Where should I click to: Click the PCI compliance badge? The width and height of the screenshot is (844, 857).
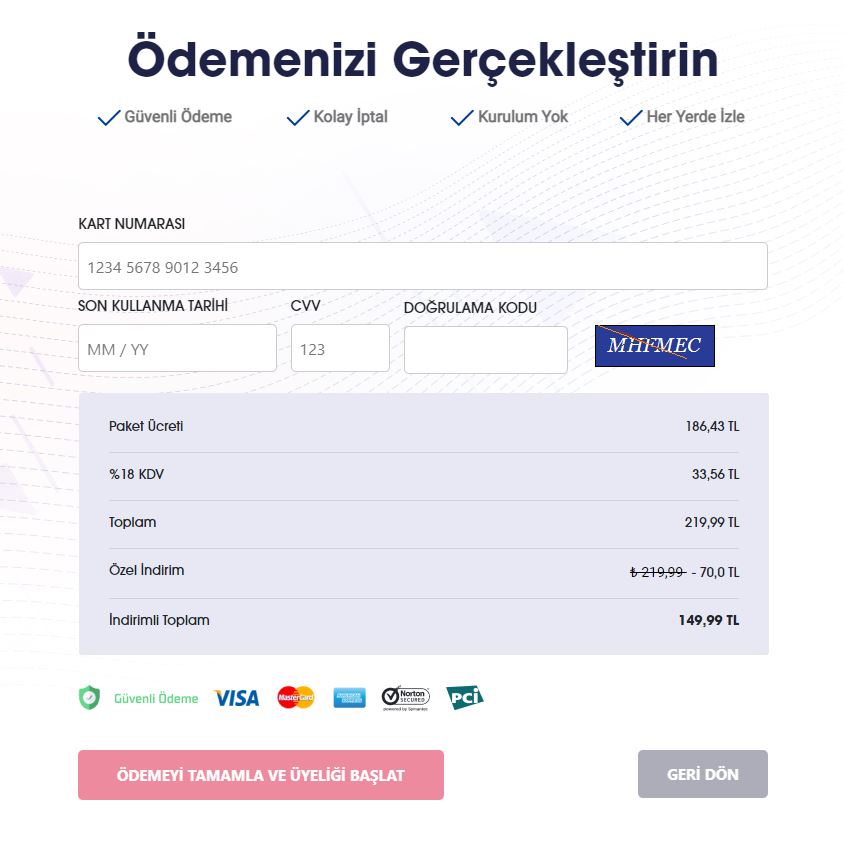pyautogui.click(x=465, y=697)
